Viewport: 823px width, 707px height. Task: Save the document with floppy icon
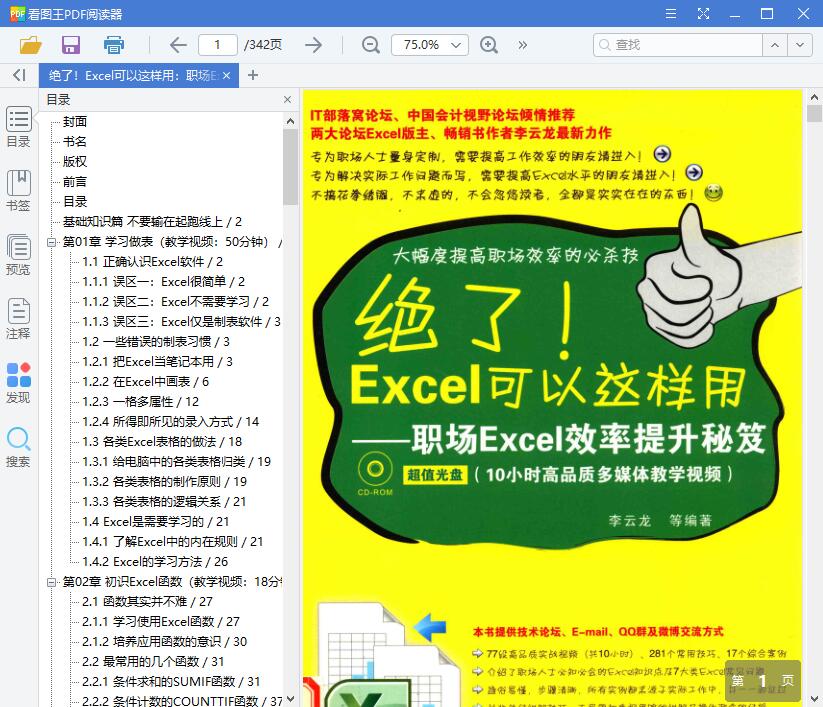71,45
